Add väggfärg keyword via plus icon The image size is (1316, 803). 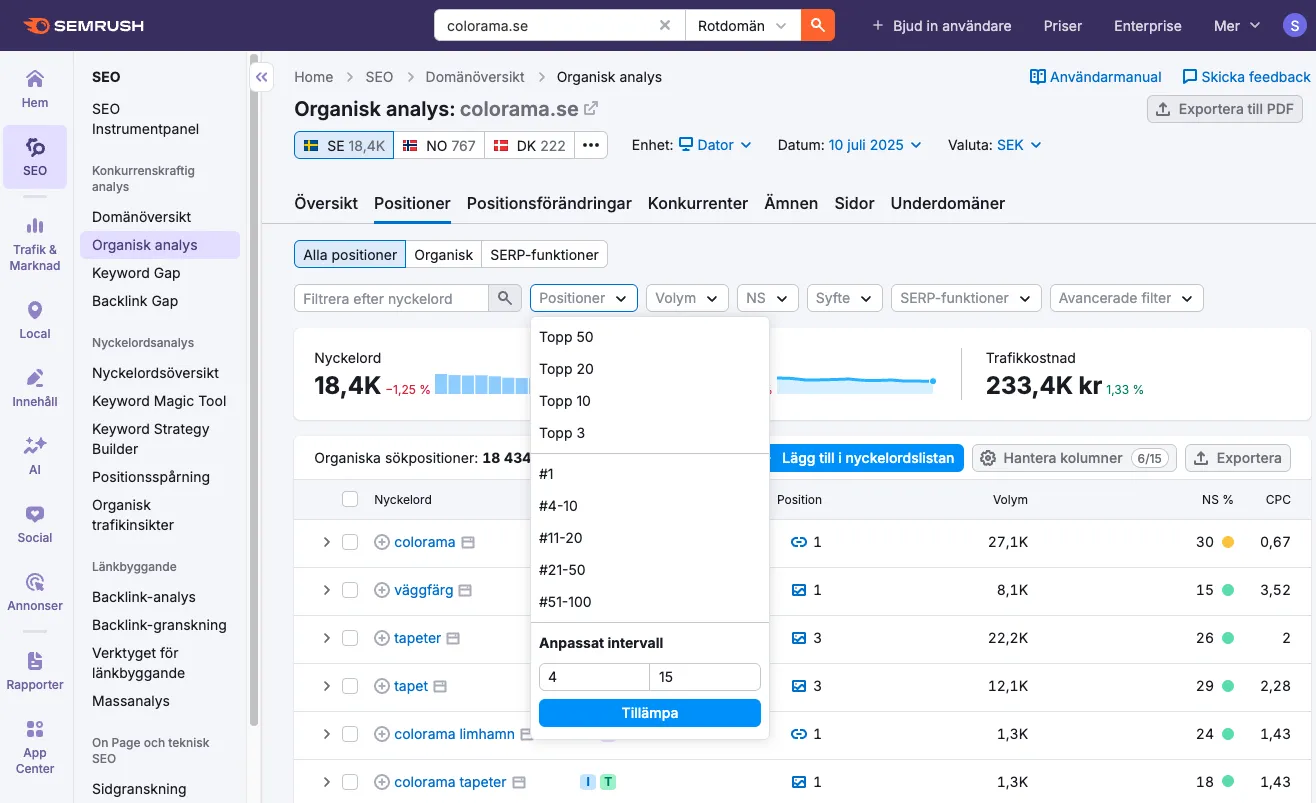coord(381,590)
